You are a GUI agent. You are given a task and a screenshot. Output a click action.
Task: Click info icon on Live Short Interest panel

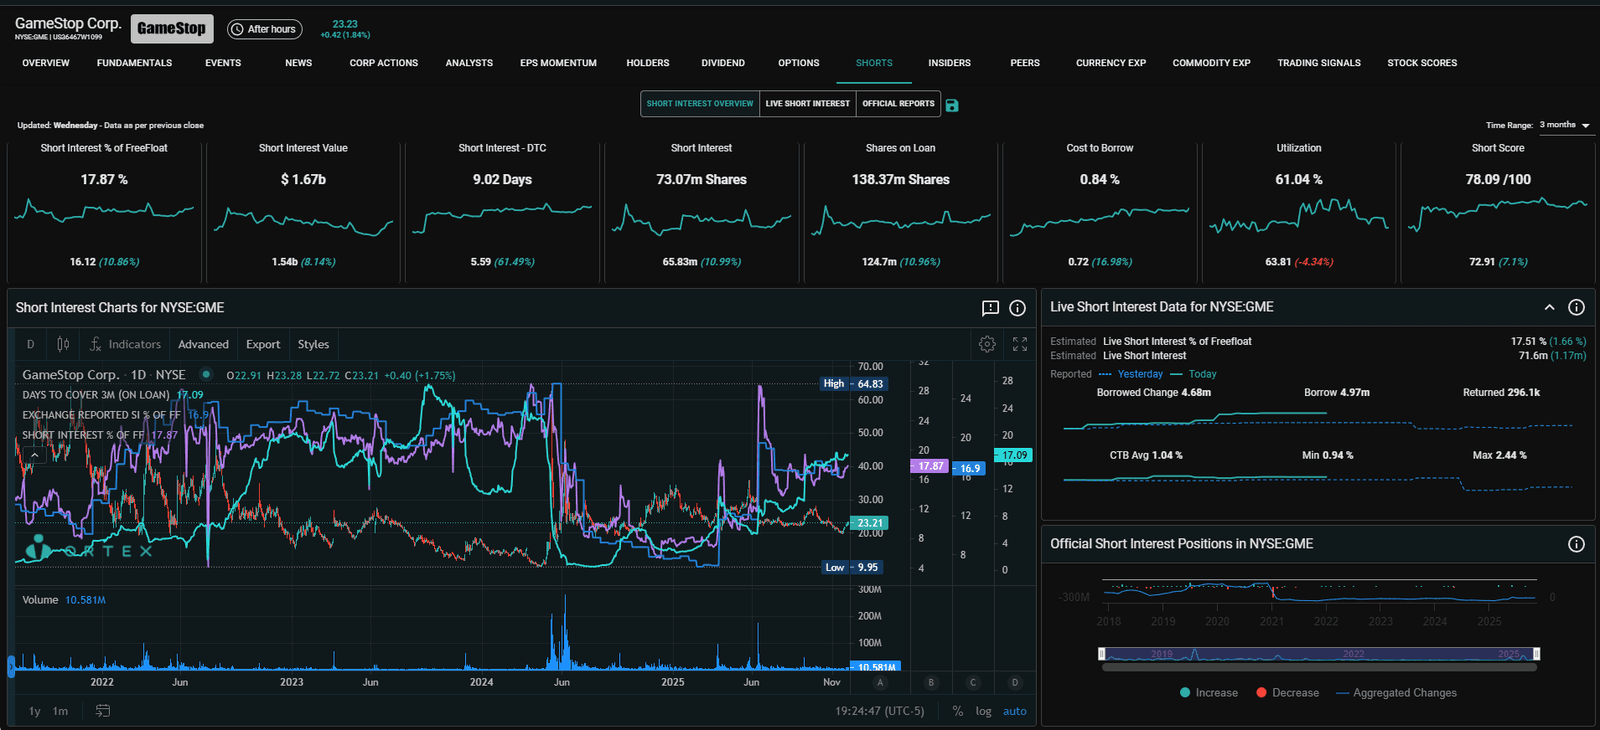pos(1576,307)
